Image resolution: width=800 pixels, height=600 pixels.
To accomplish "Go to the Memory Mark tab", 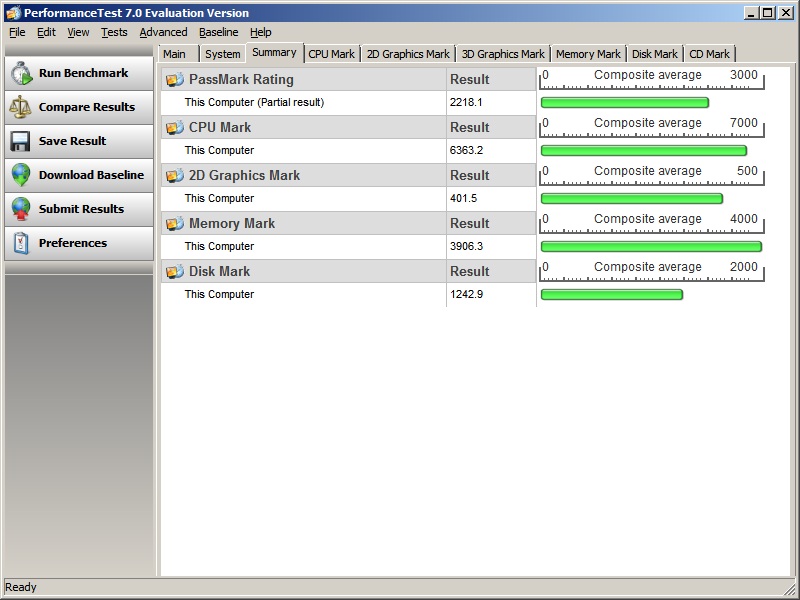I will 588,54.
